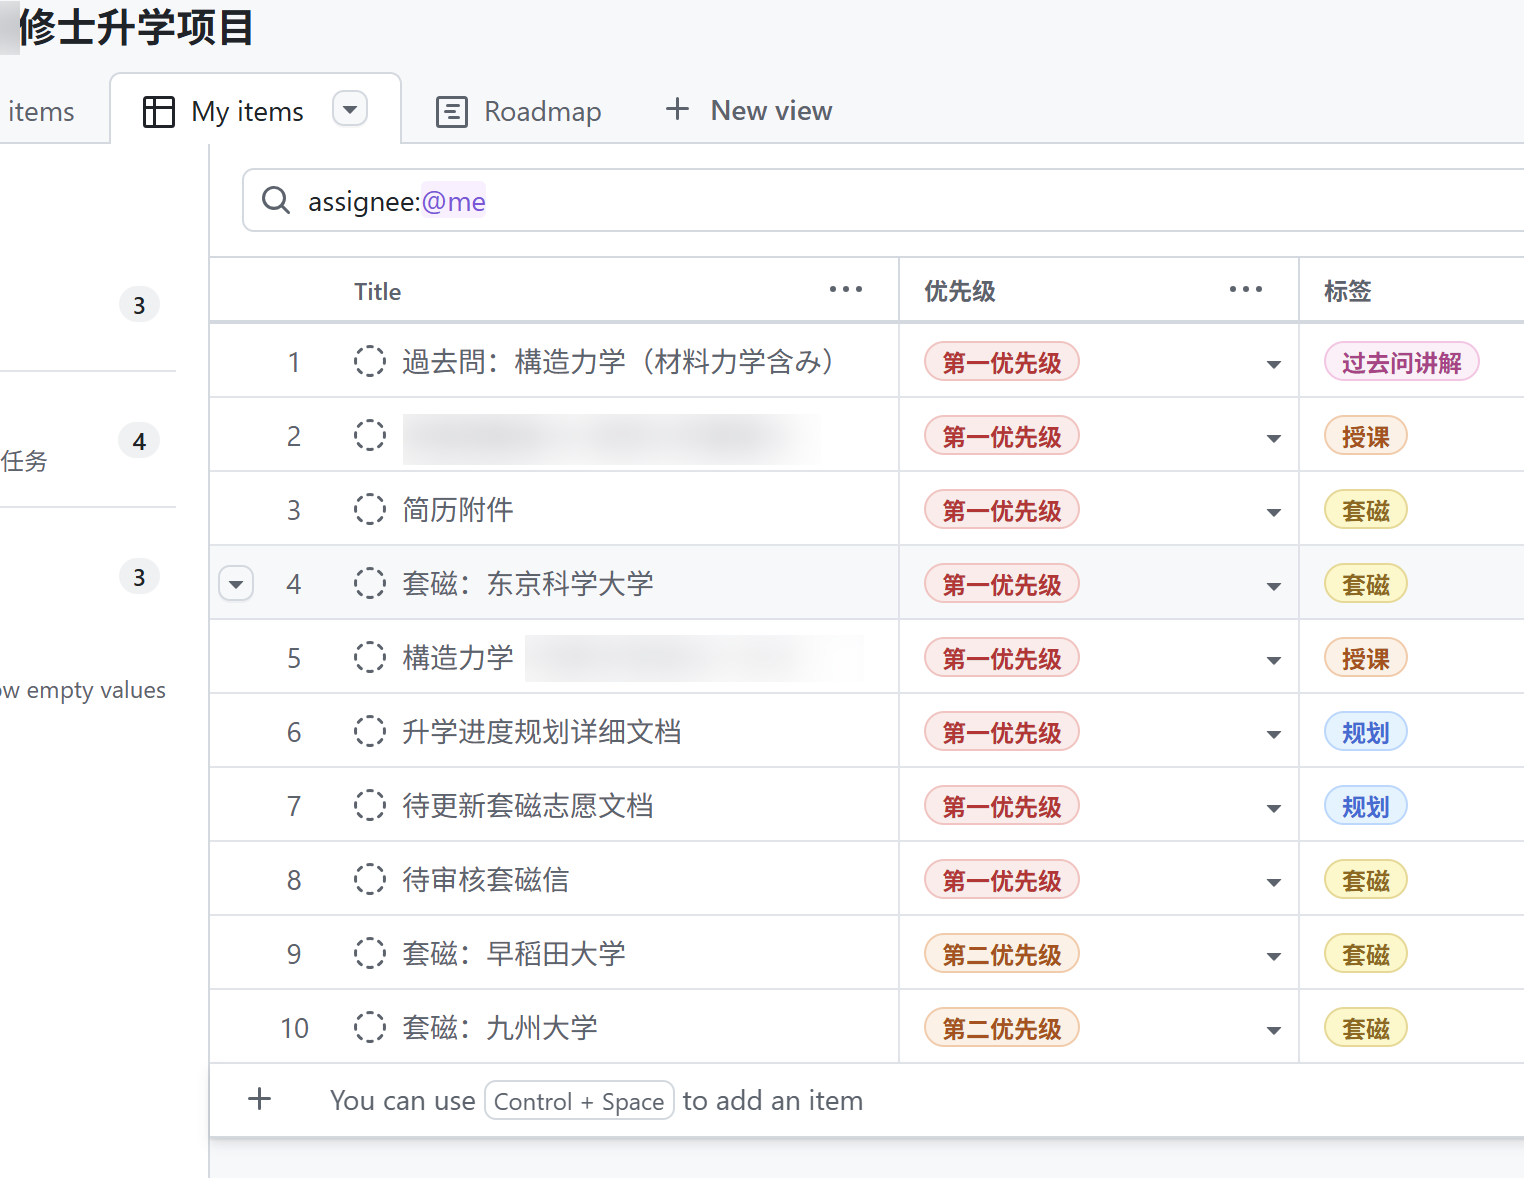Open priority dropdown for 待审核套磁信

point(1273,882)
